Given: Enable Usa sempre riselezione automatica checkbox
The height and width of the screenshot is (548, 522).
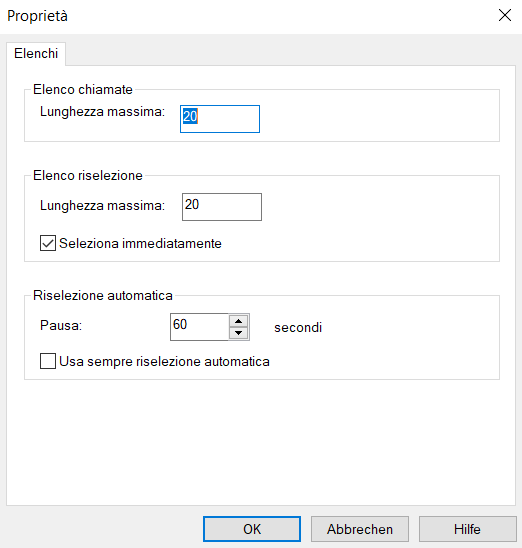Looking at the screenshot, I should 48,361.
